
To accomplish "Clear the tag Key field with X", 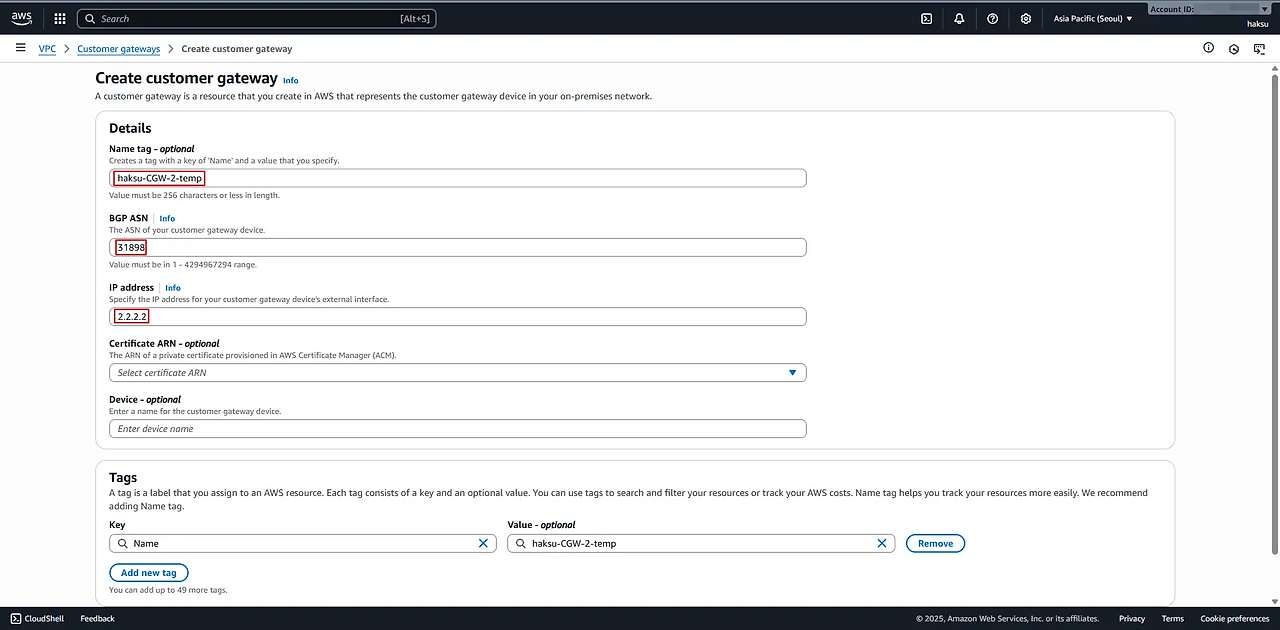I will point(483,543).
